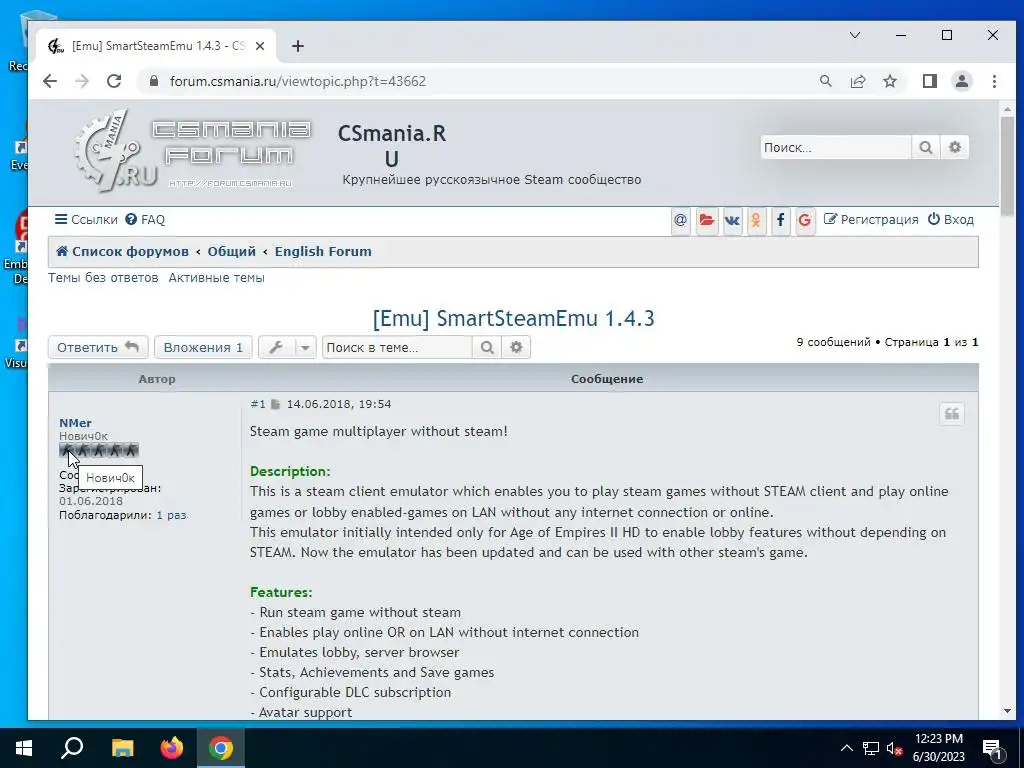The height and width of the screenshot is (768, 1024).
Task: Bookmark this page with the star icon
Action: click(889, 81)
